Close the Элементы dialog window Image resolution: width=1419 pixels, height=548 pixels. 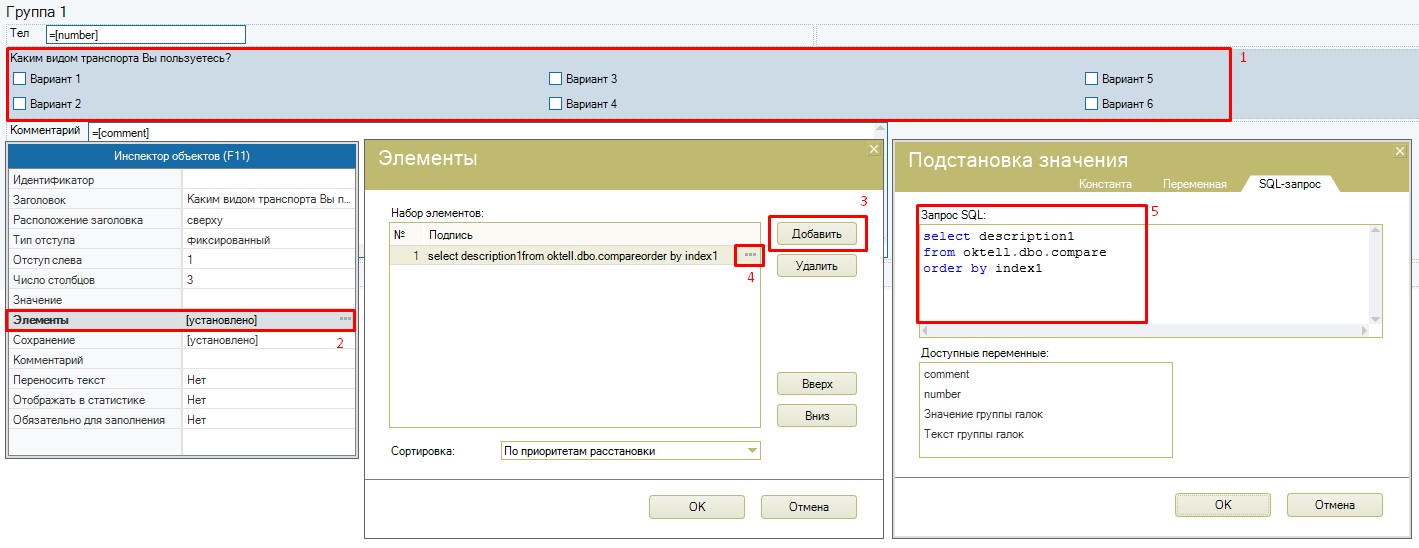click(x=873, y=149)
